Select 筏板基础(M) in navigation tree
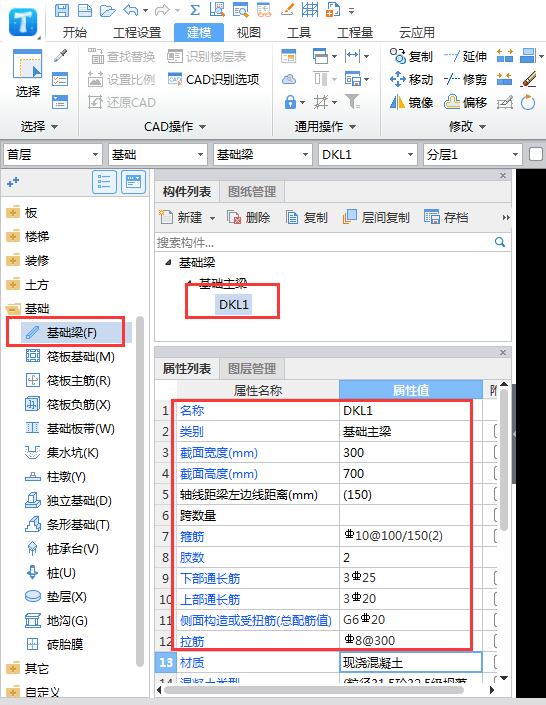 coord(70,357)
